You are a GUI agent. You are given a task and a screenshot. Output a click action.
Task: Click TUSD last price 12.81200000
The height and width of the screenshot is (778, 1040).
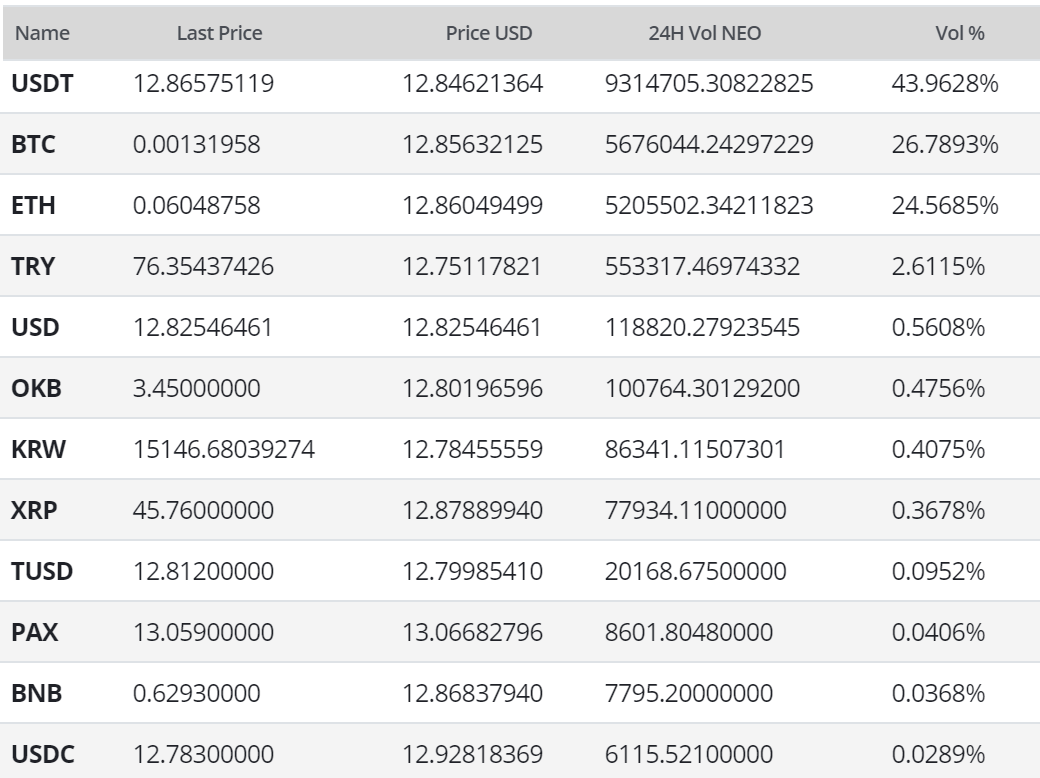click(x=204, y=572)
